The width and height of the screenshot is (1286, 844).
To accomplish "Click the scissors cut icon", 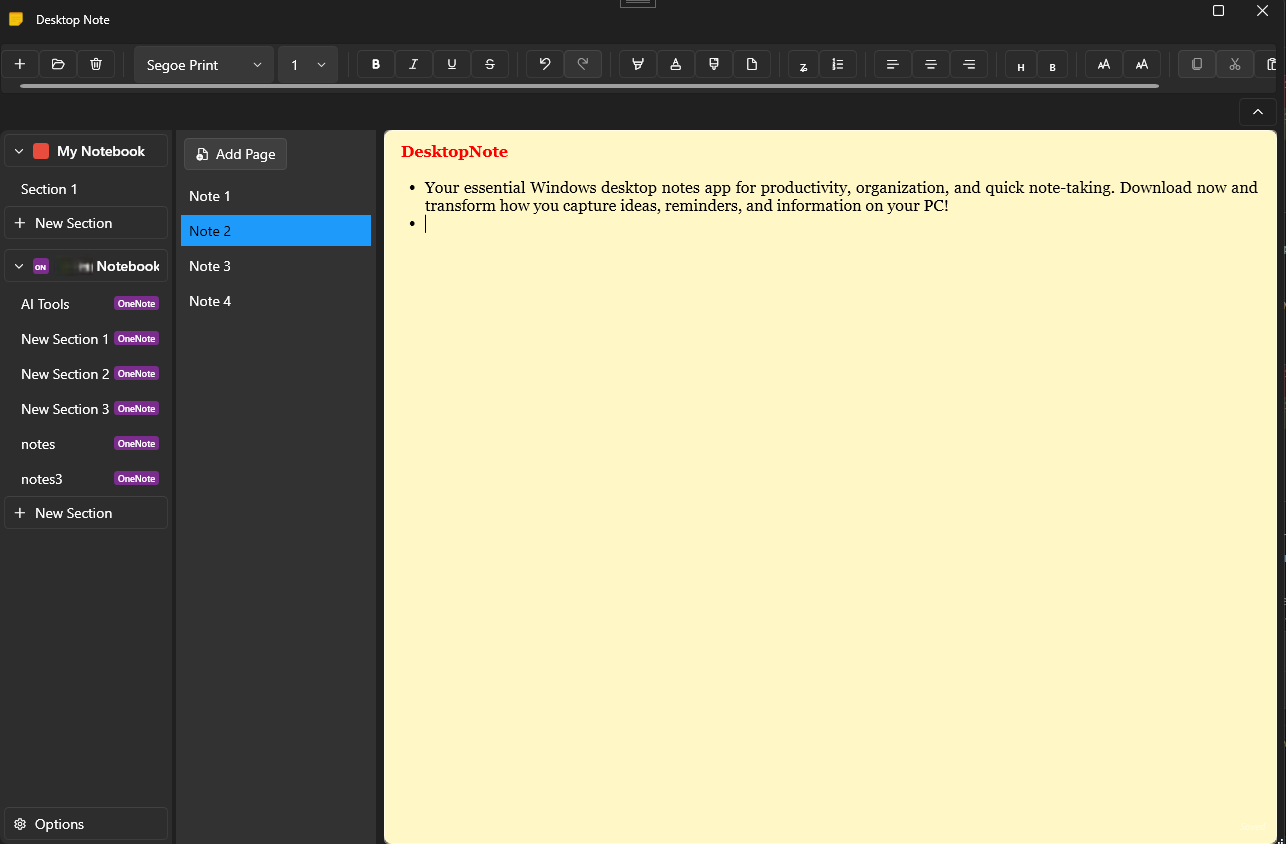I will [1235, 64].
